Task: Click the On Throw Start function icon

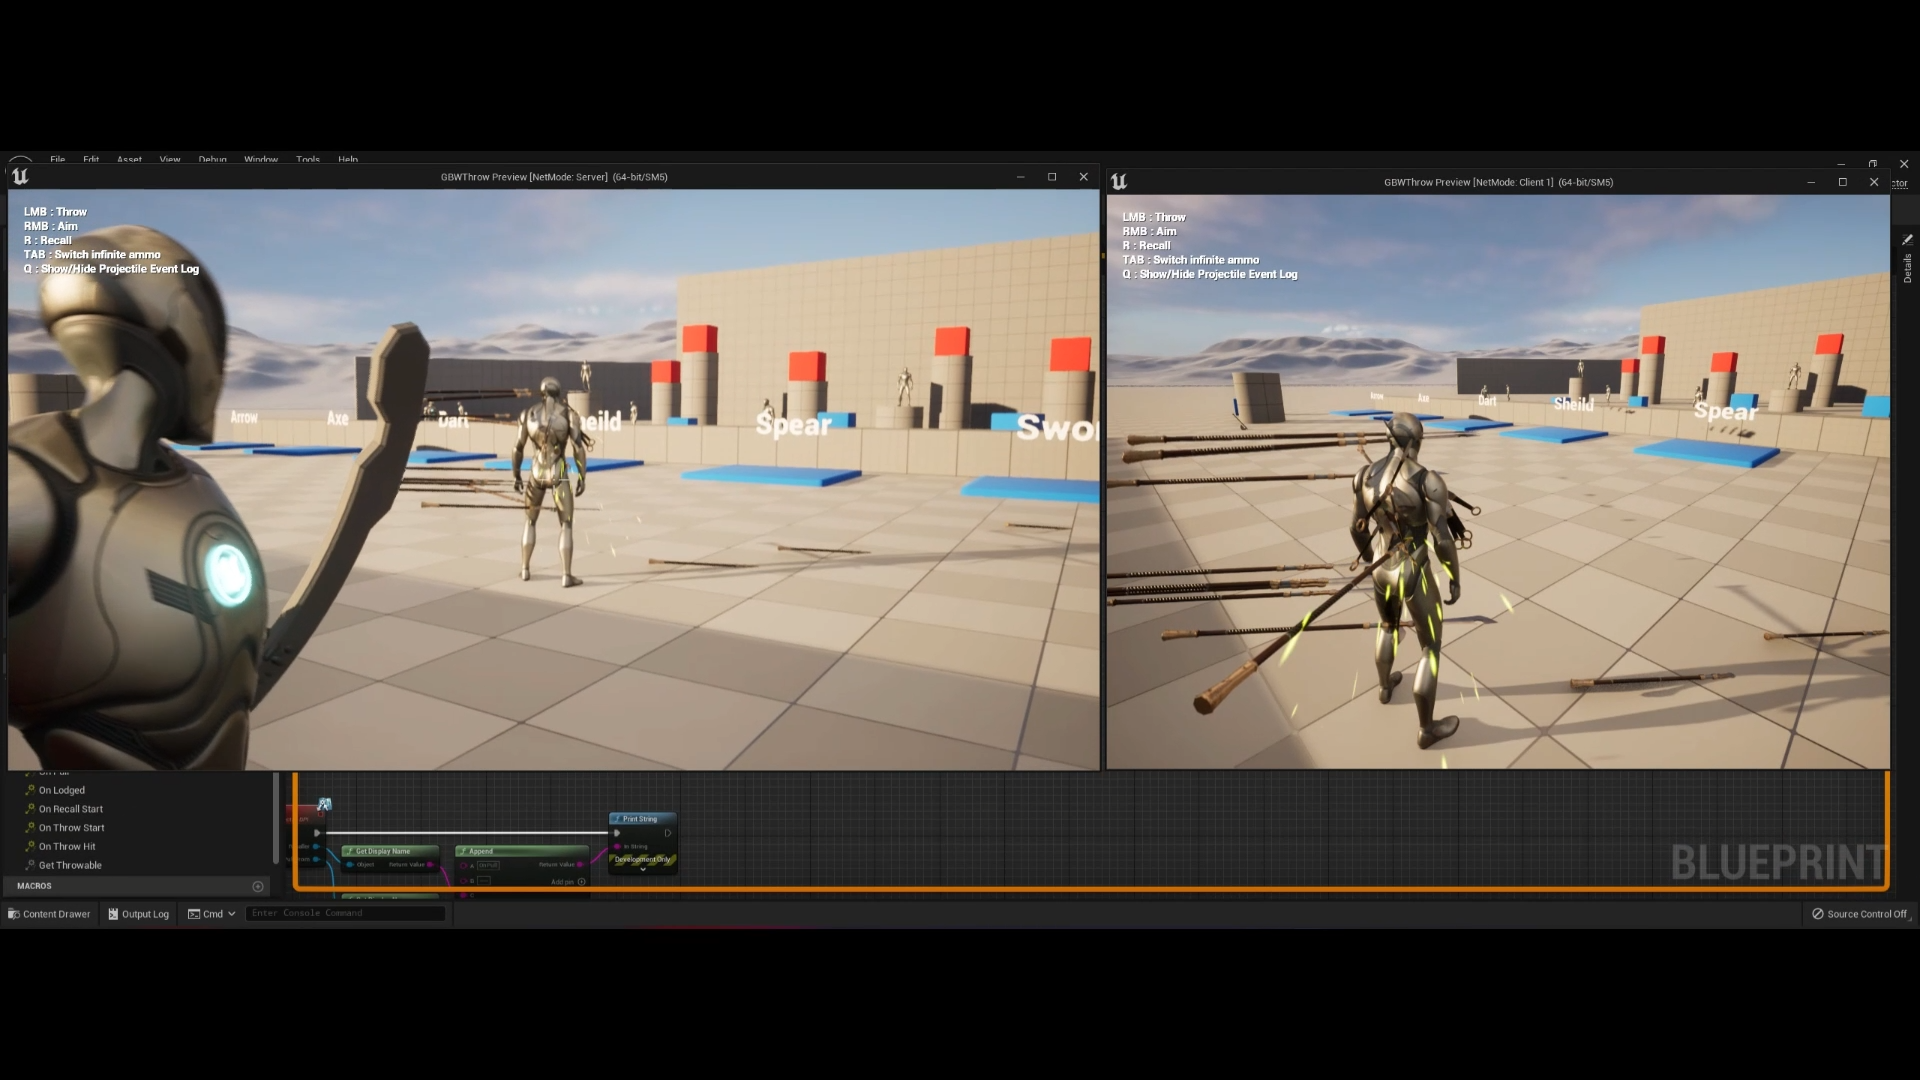Action: coord(30,828)
